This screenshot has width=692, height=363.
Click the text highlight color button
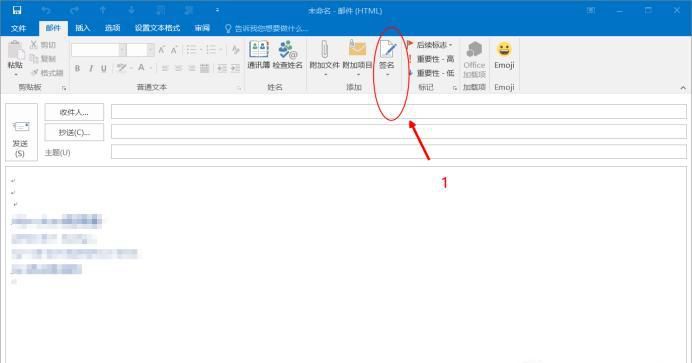point(121,68)
